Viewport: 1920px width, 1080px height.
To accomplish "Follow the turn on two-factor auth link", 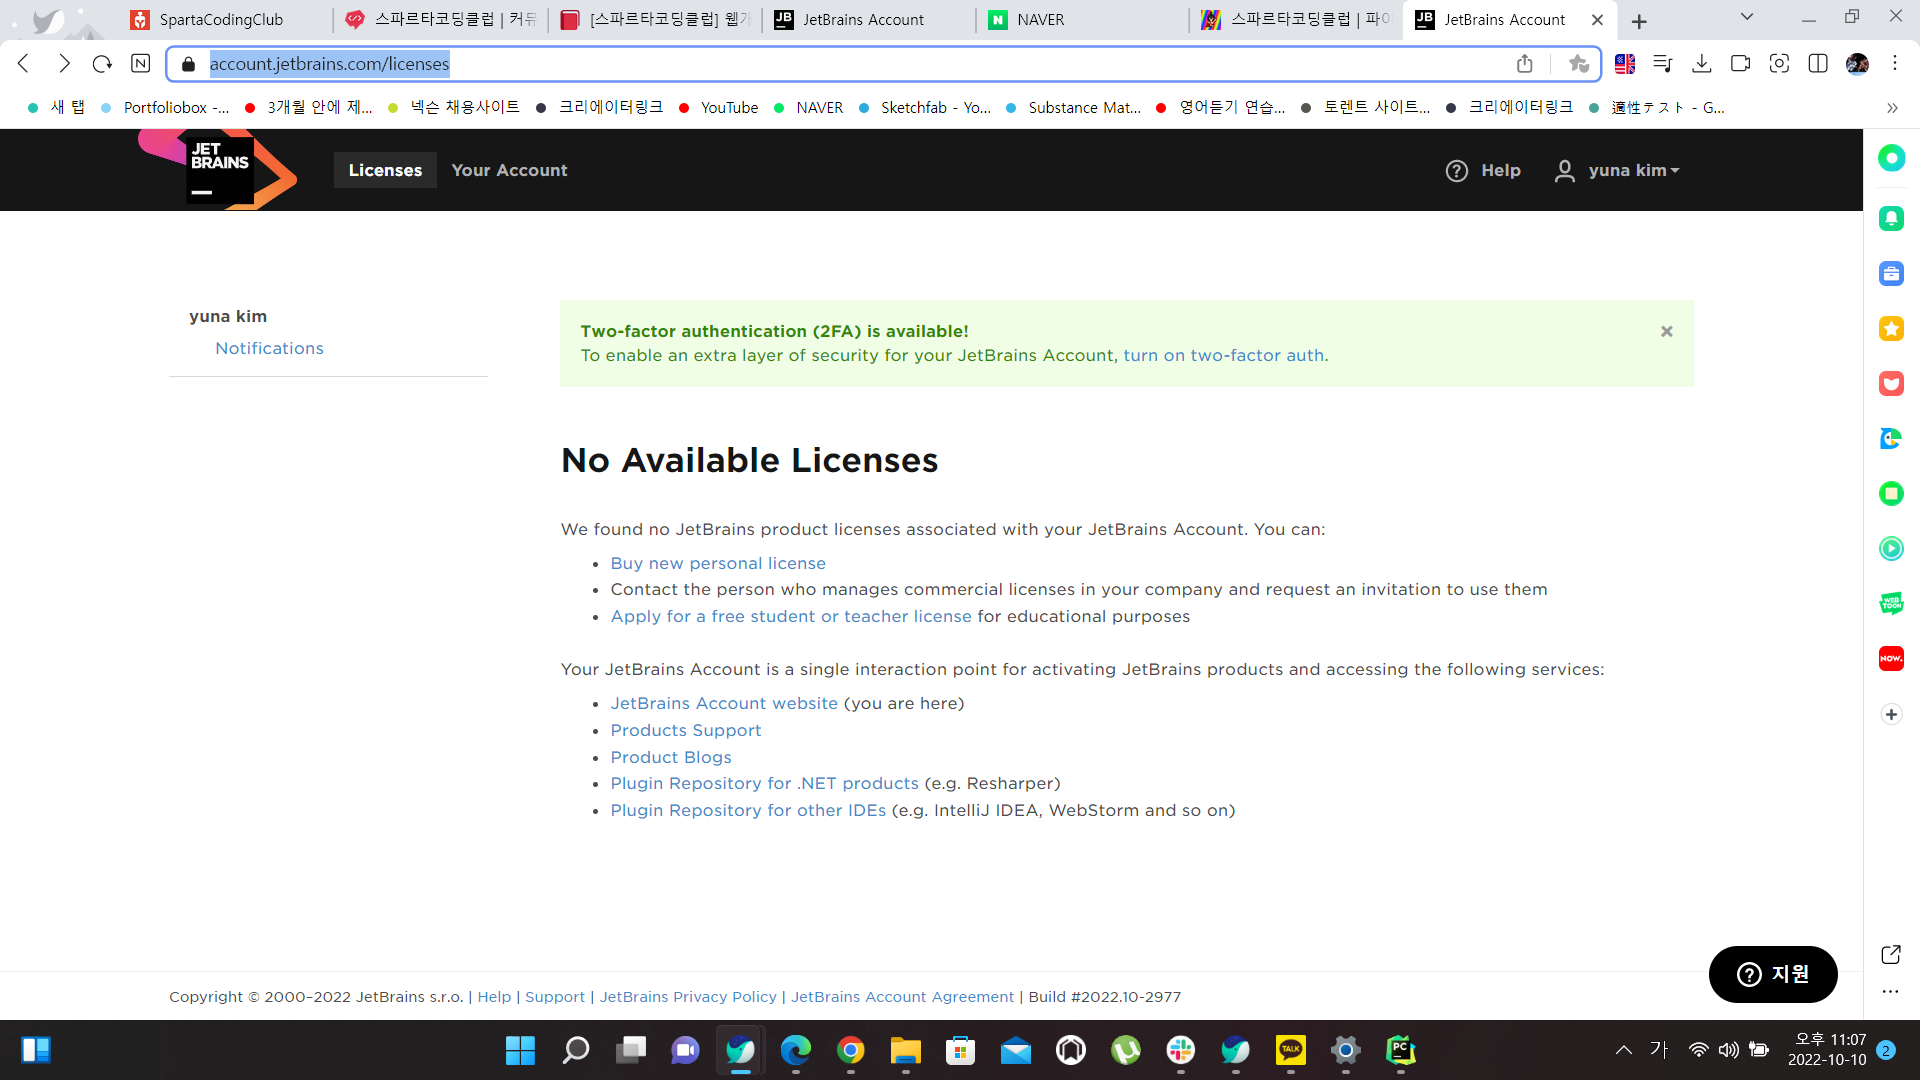I will pyautogui.click(x=1223, y=355).
